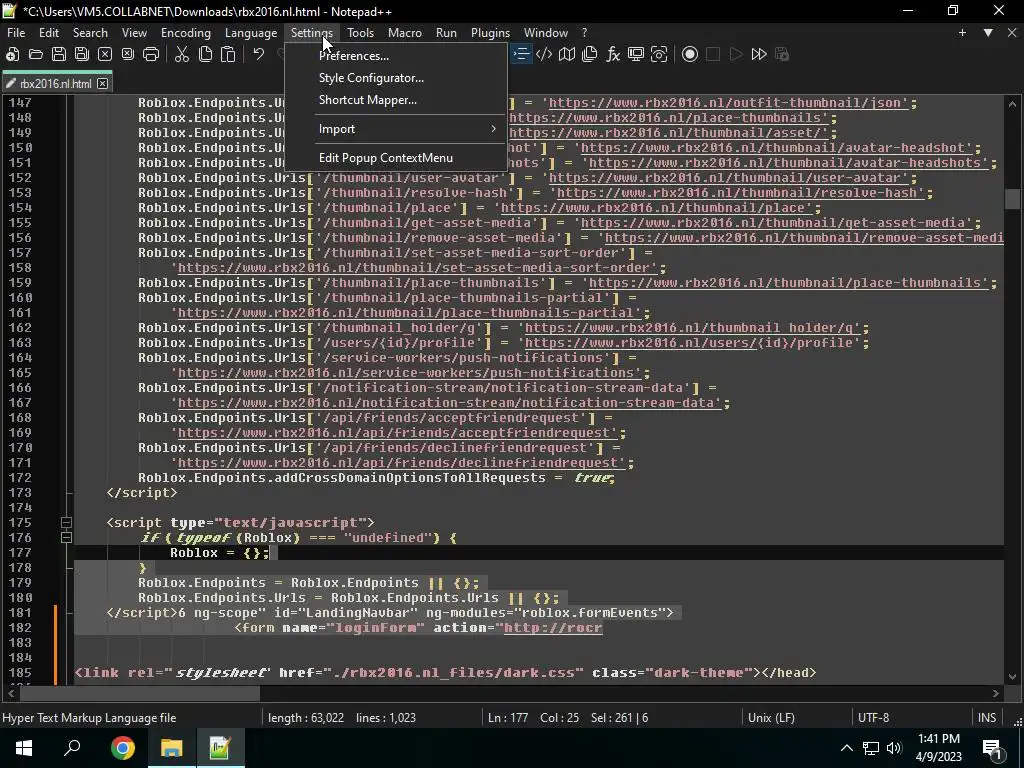Click the vertical scrollbar thumb
Screen dimensions: 1024x768
(1012, 199)
